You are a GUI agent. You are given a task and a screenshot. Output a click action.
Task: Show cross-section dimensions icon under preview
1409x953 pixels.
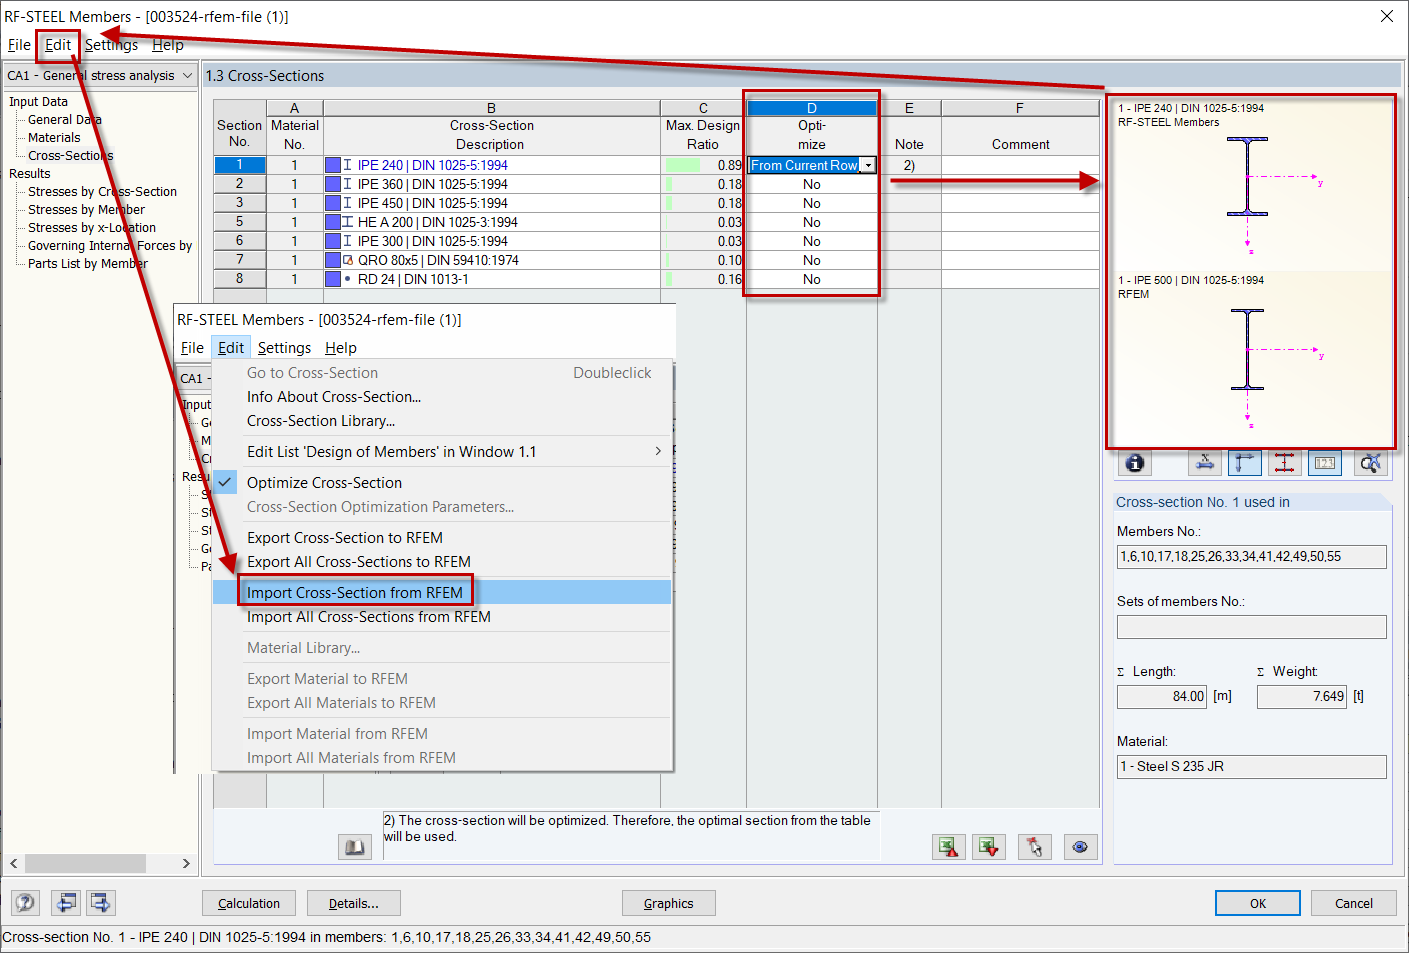point(1205,462)
